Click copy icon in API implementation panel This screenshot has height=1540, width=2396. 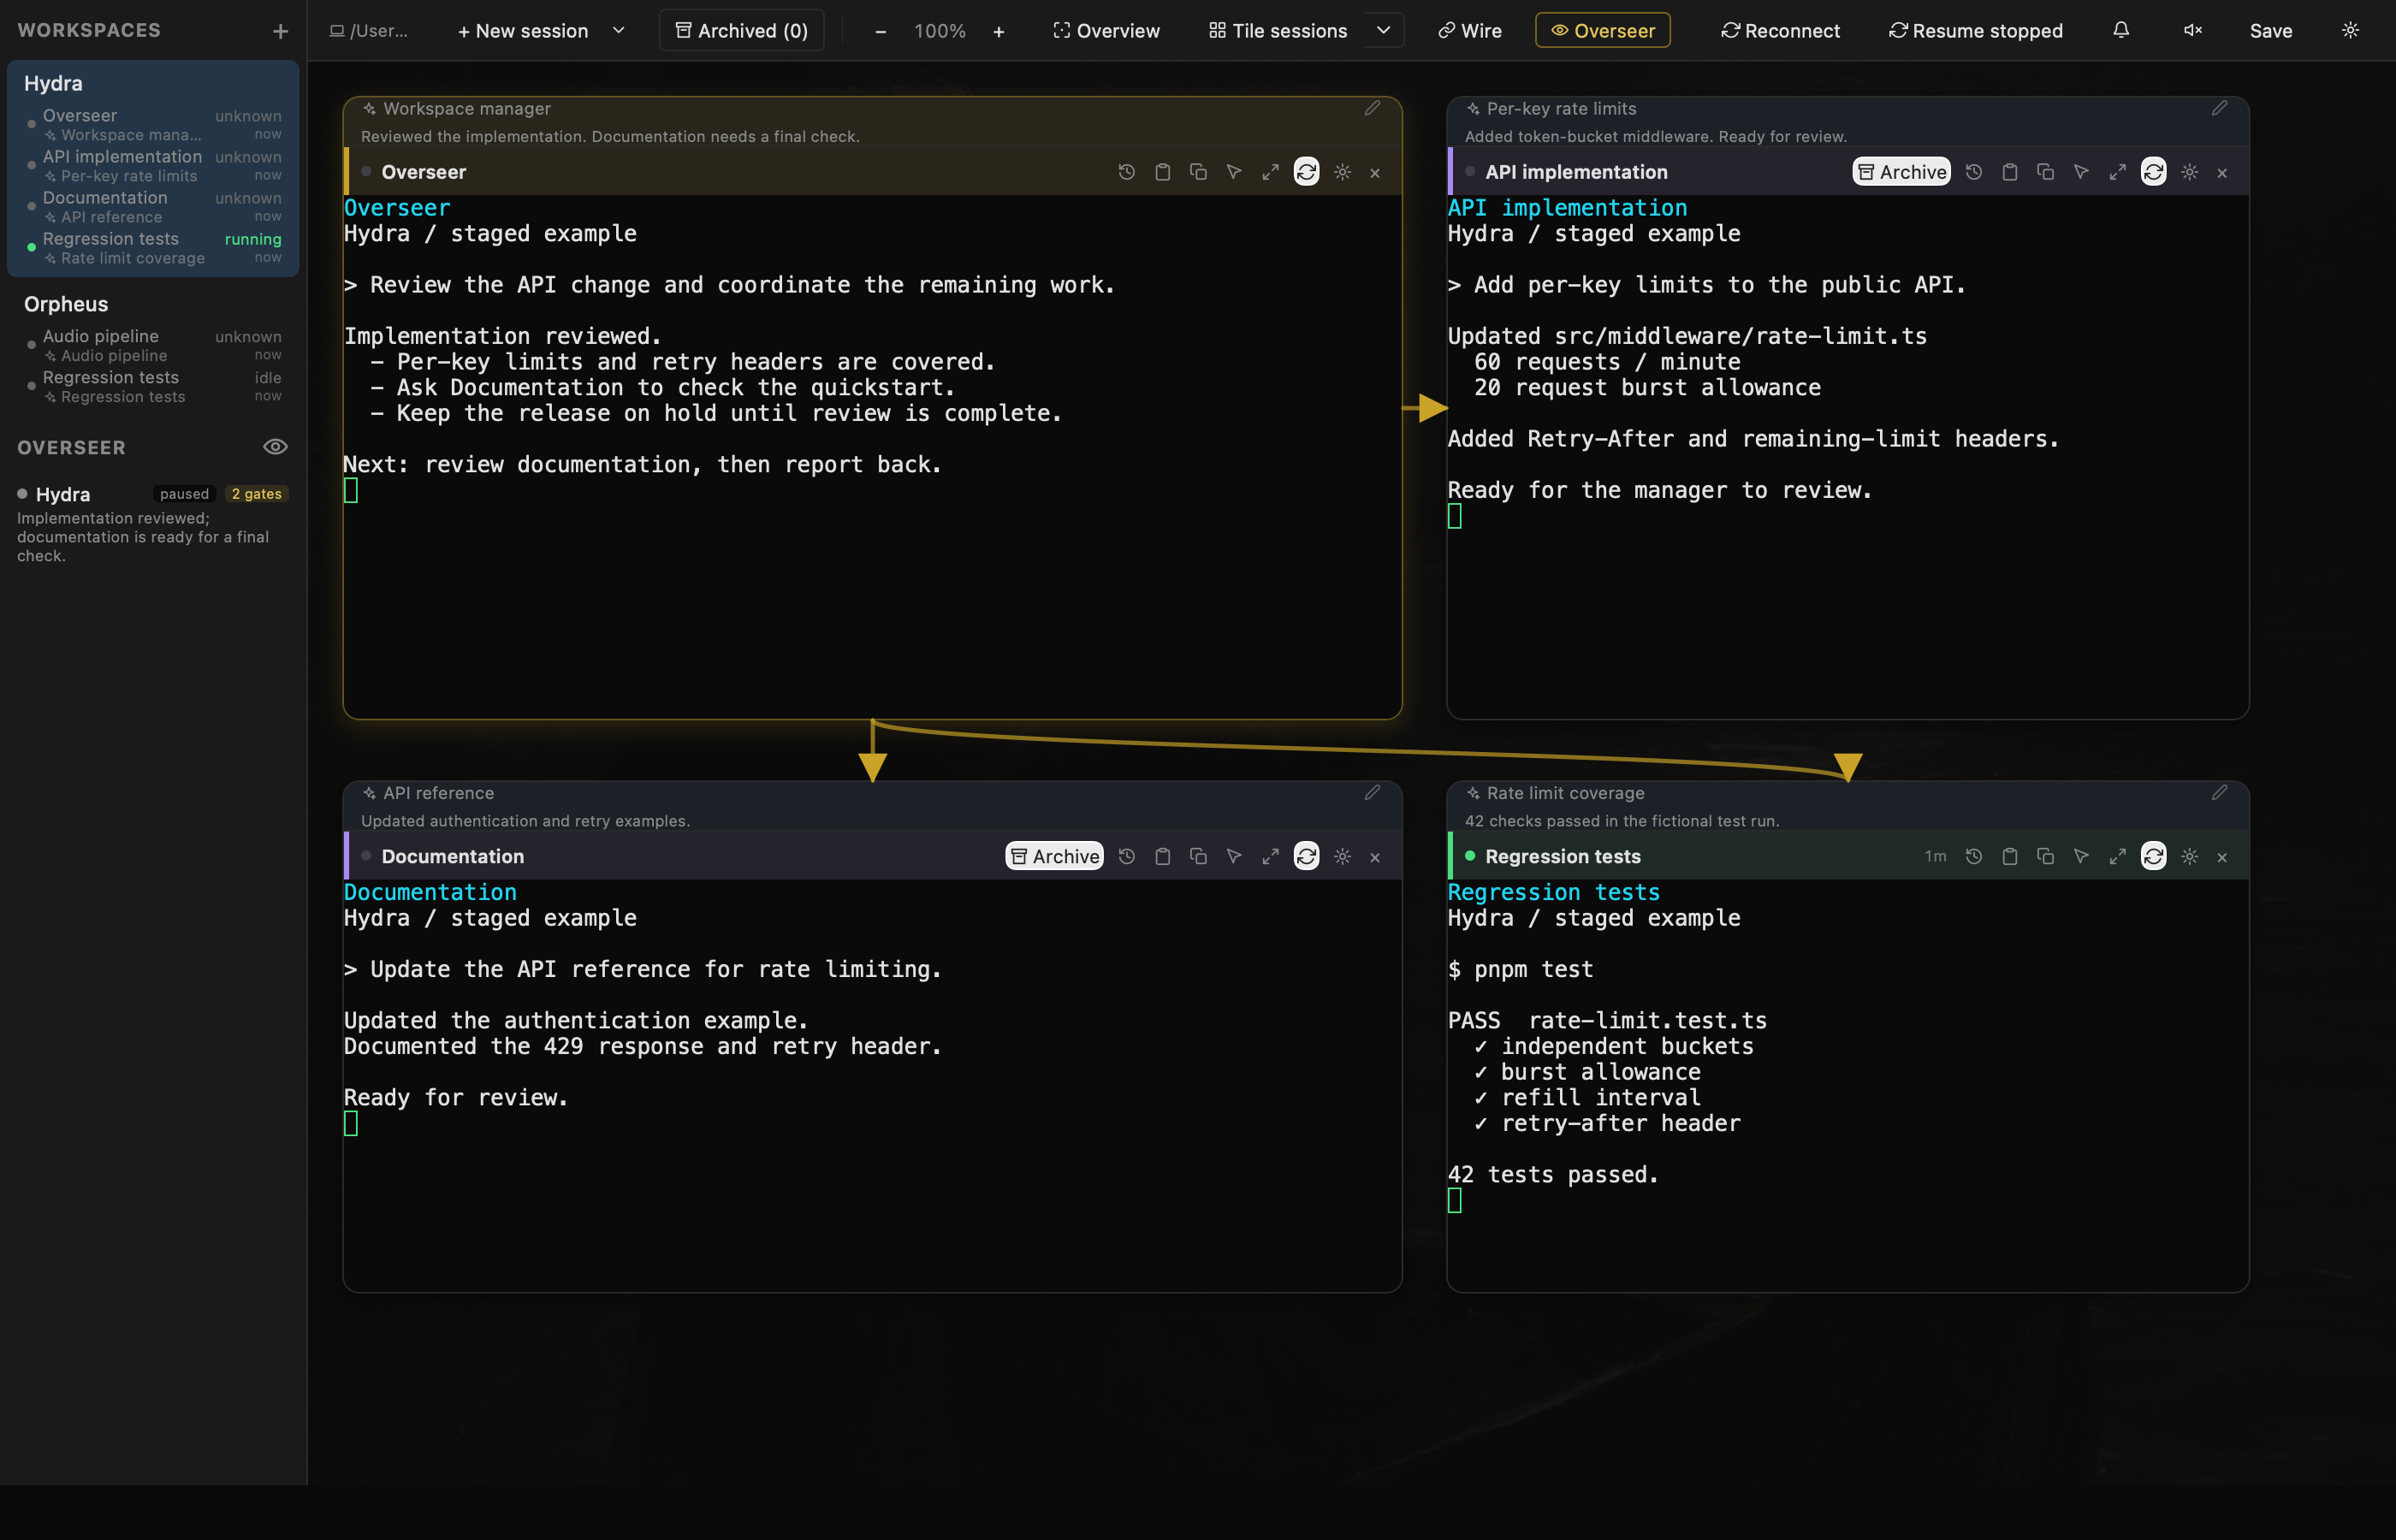[x=2045, y=172]
